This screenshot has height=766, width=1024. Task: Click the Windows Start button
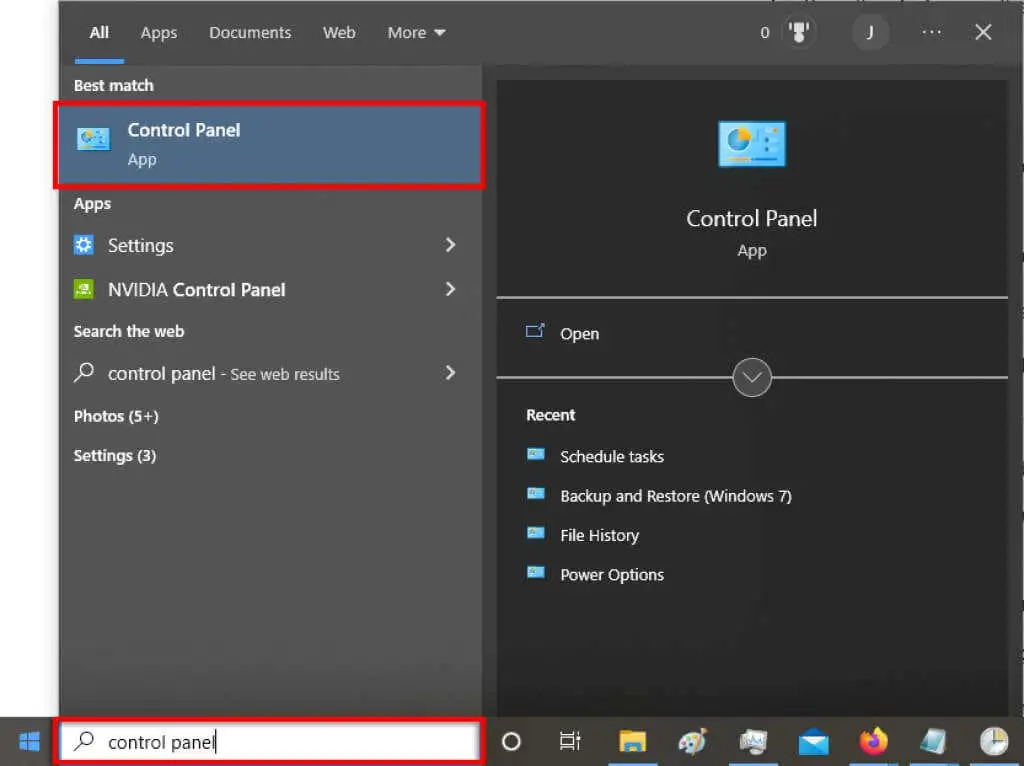coord(29,742)
